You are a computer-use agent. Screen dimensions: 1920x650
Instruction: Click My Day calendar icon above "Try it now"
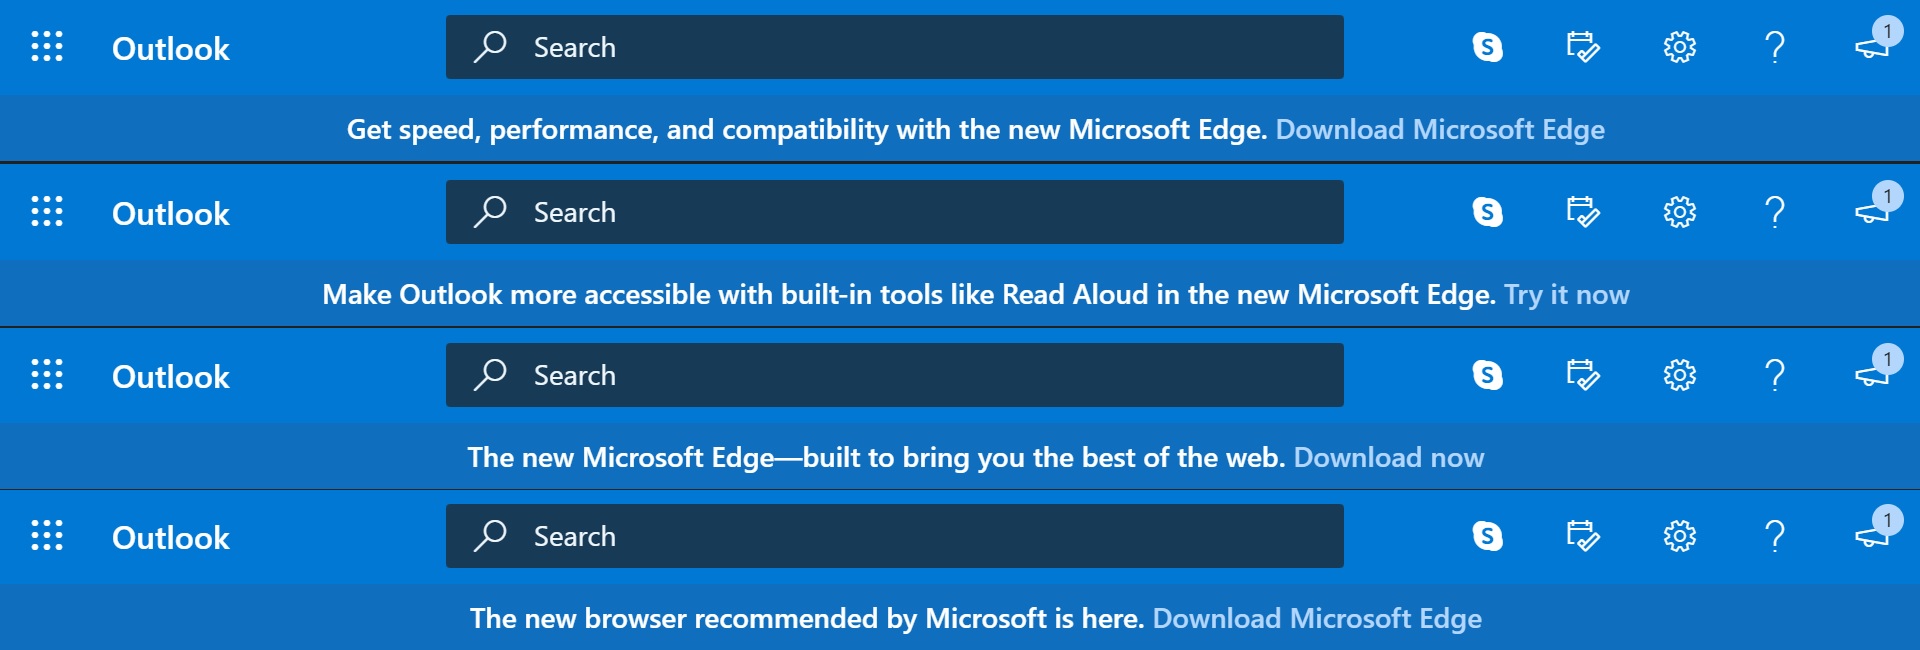(x=1582, y=212)
